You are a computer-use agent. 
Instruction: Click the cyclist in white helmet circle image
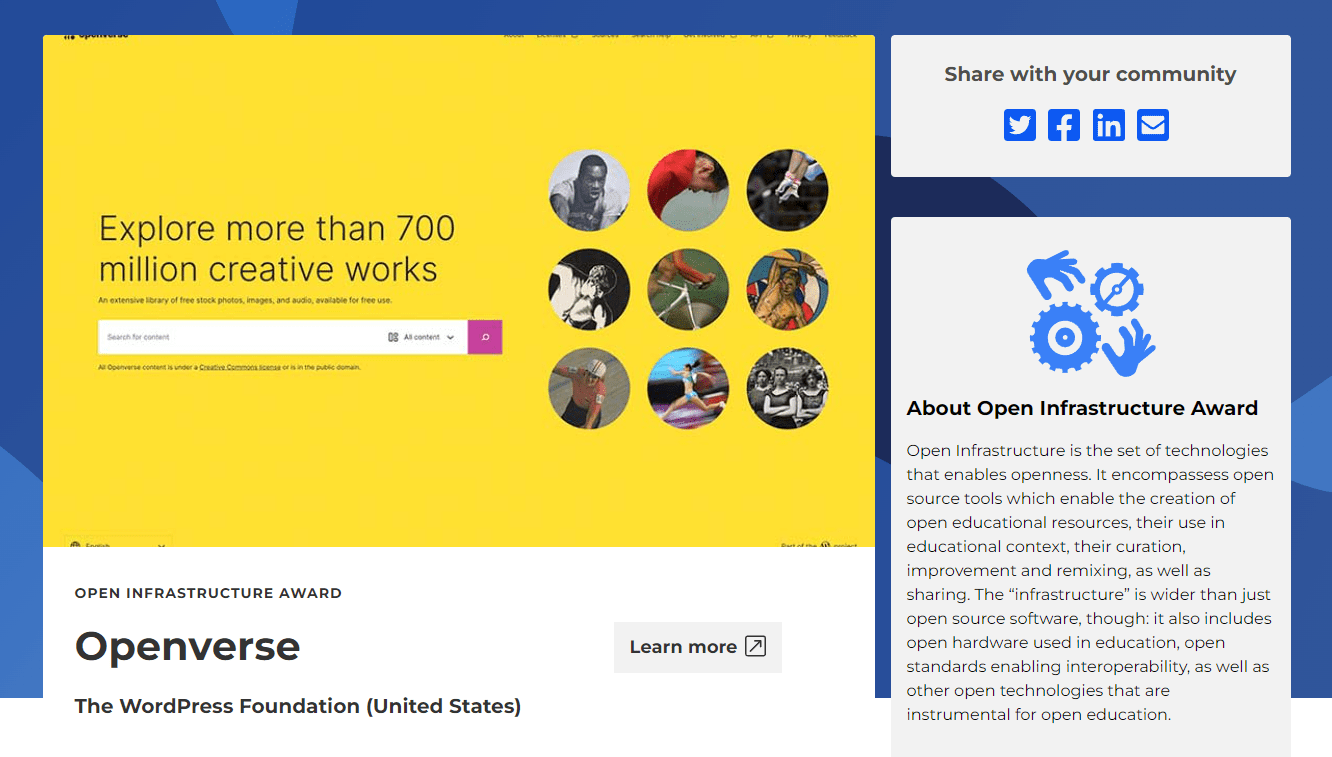589,388
